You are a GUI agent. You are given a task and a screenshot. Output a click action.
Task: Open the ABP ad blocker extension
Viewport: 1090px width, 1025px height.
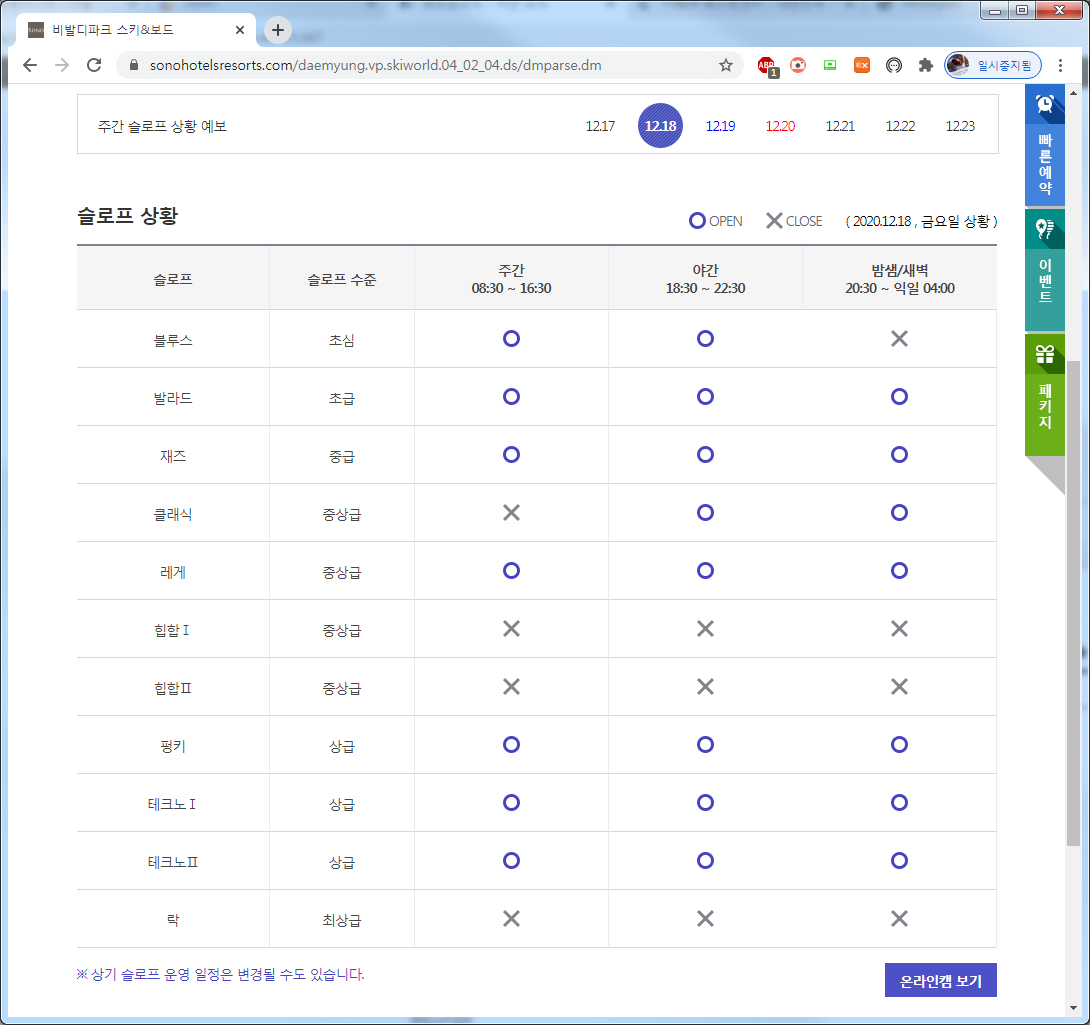coord(767,66)
